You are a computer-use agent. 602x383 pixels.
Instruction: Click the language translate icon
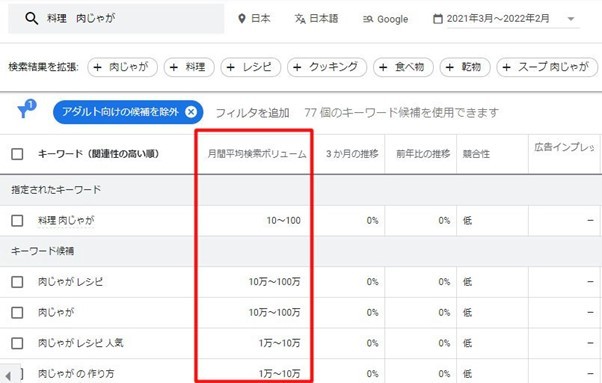pos(300,18)
